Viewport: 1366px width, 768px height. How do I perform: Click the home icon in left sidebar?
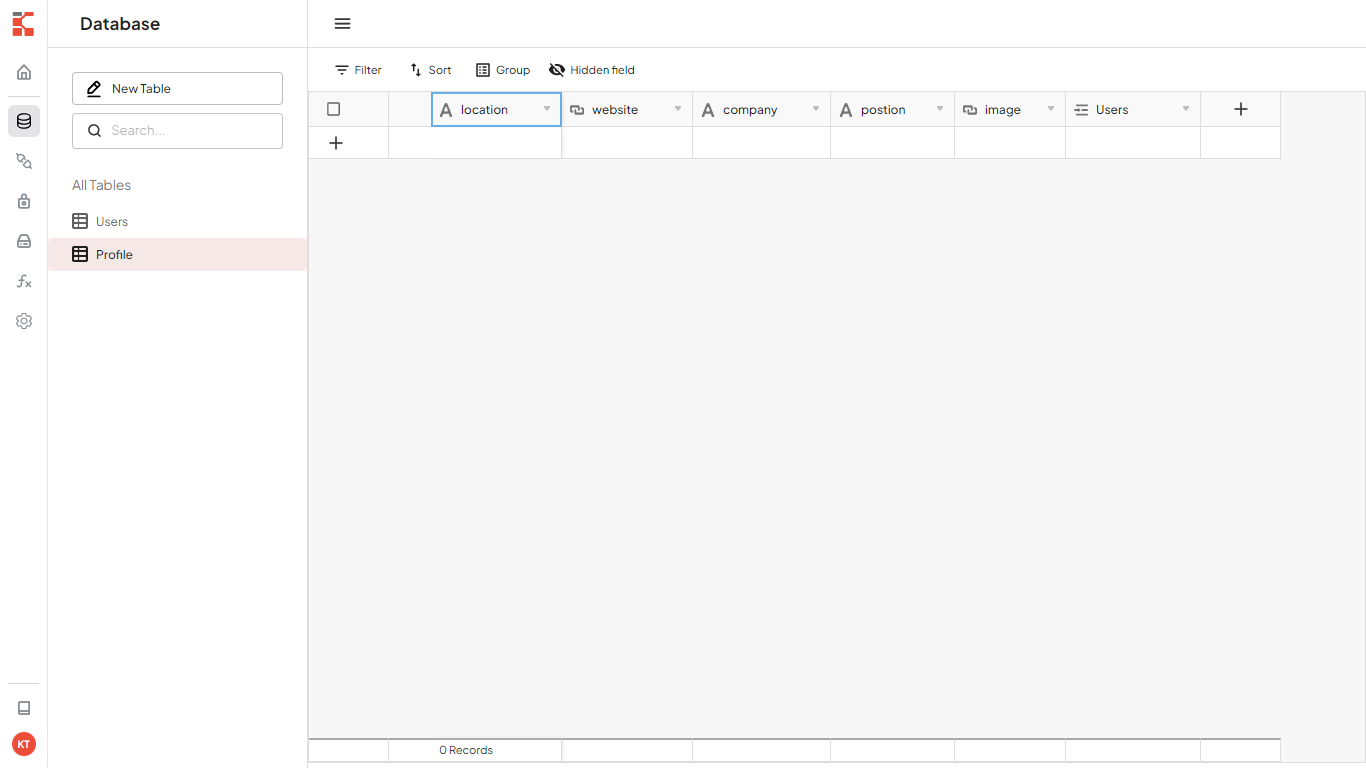tap(24, 72)
